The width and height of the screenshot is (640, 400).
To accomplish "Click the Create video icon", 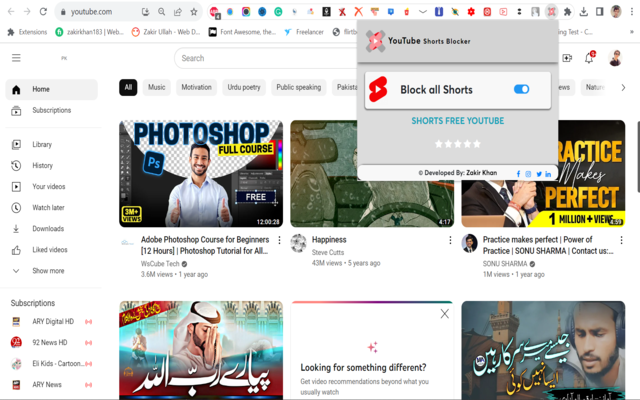I will pyautogui.click(x=567, y=58).
